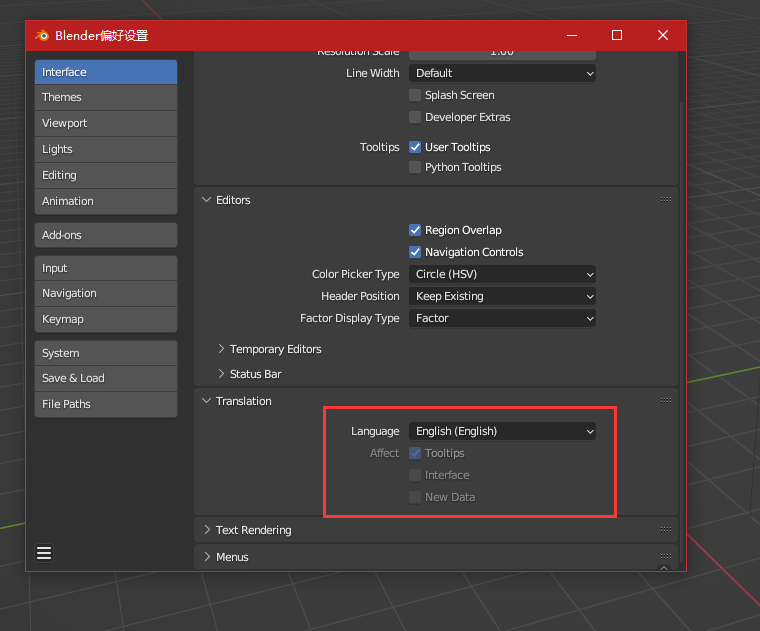Open the Keymap section

(106, 319)
